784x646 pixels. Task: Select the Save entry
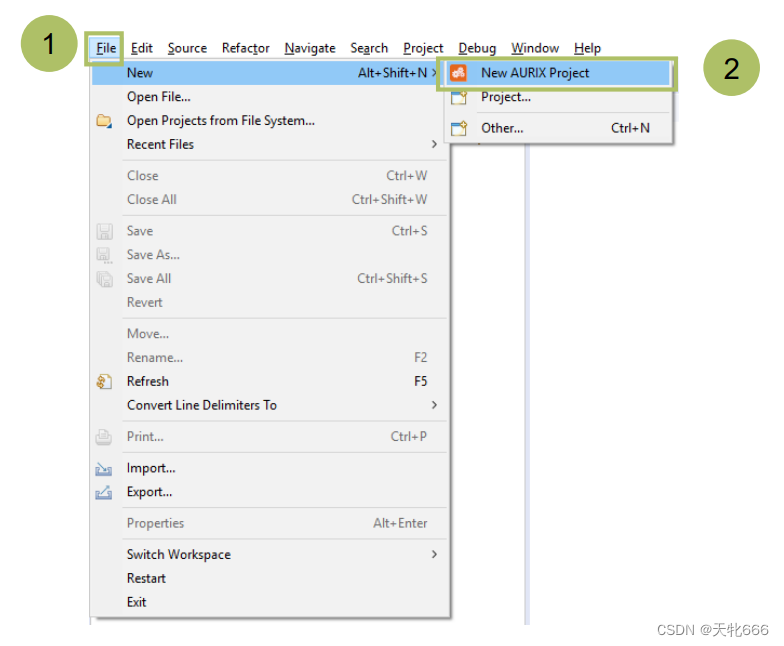coord(270,231)
